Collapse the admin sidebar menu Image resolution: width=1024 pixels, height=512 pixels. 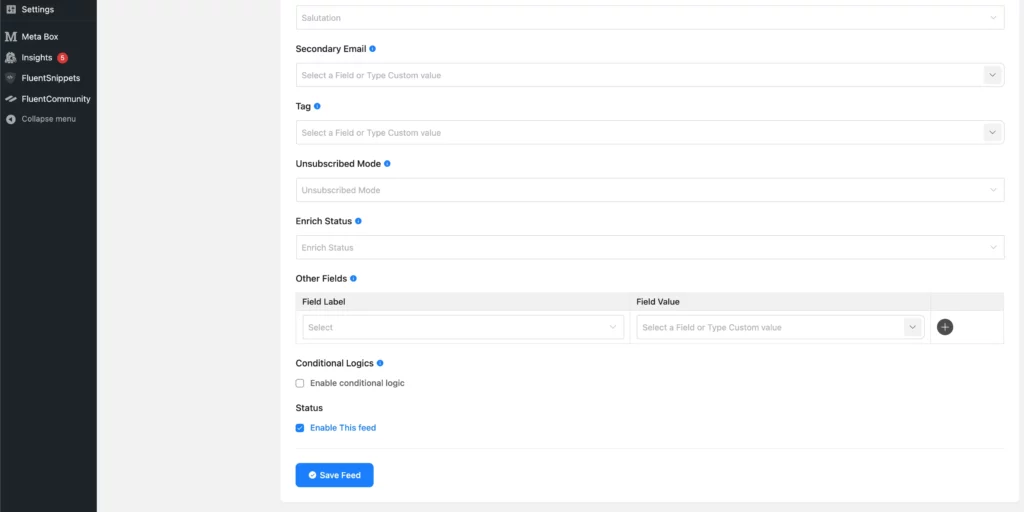pyautogui.click(x=48, y=119)
